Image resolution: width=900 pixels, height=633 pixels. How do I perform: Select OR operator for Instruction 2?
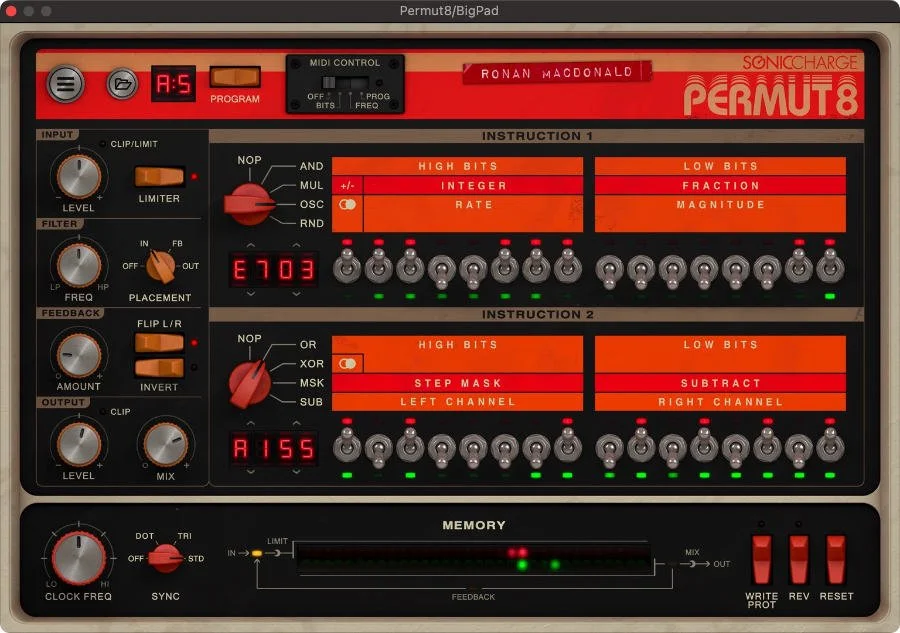point(308,344)
